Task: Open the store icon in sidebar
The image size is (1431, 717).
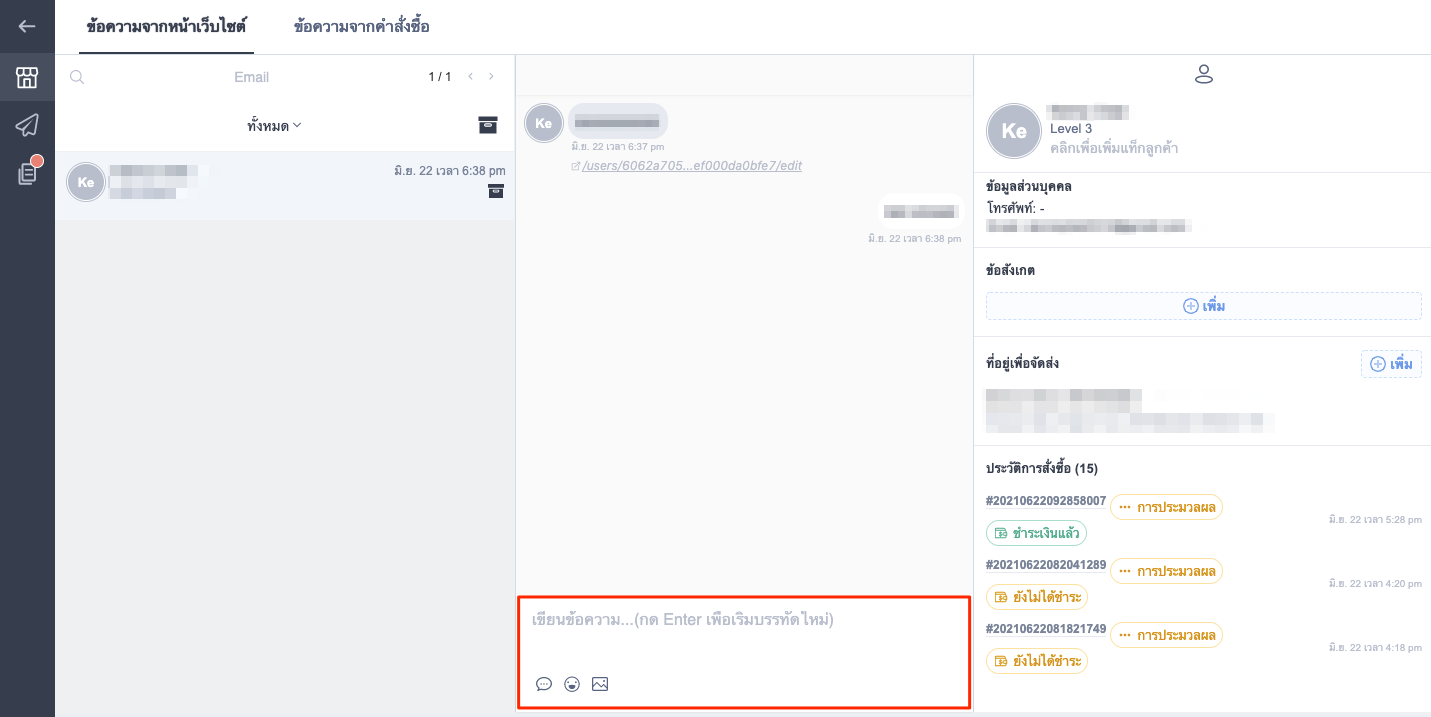Action: click(x=27, y=77)
